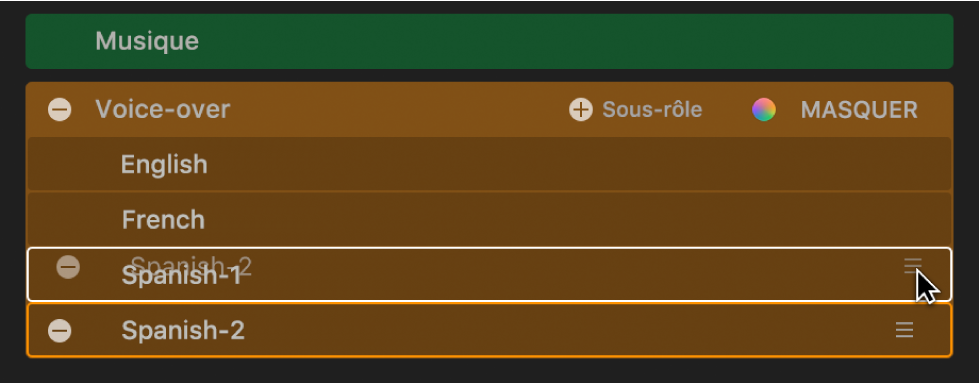979x383 pixels.
Task: Click the French text label
Action: 163,220
